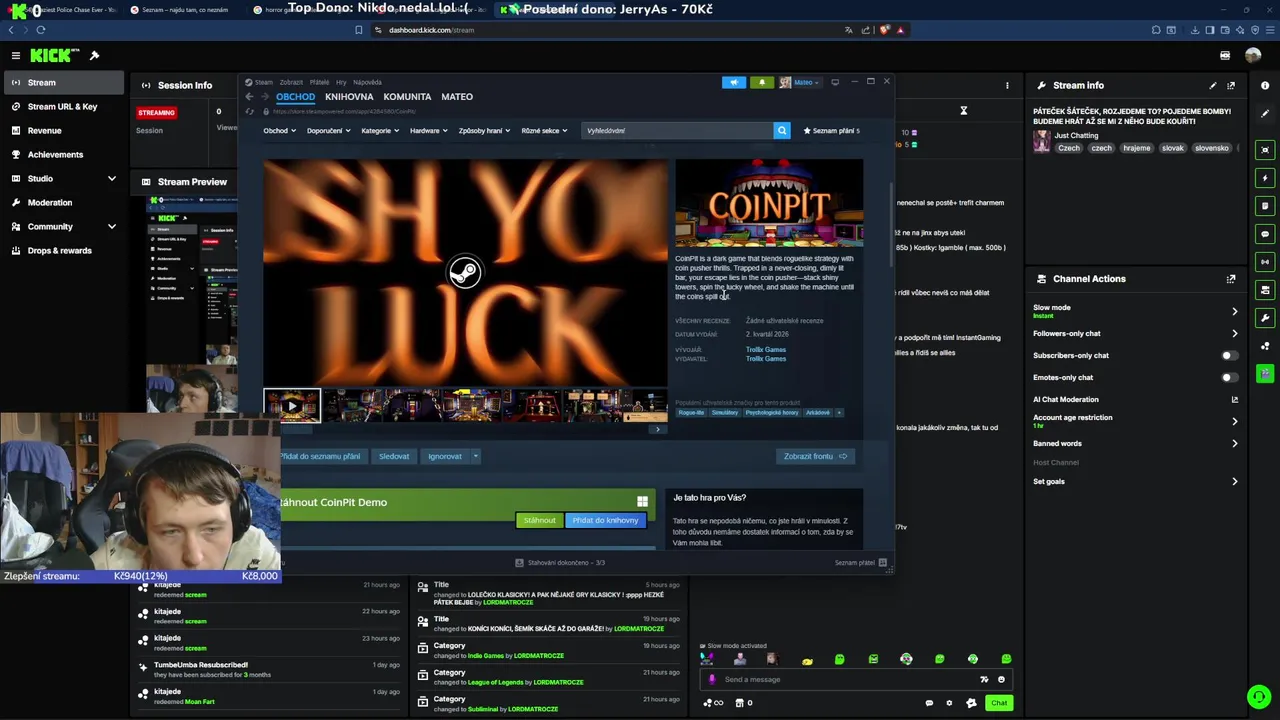Open Account age restriction settings

tap(1136, 421)
